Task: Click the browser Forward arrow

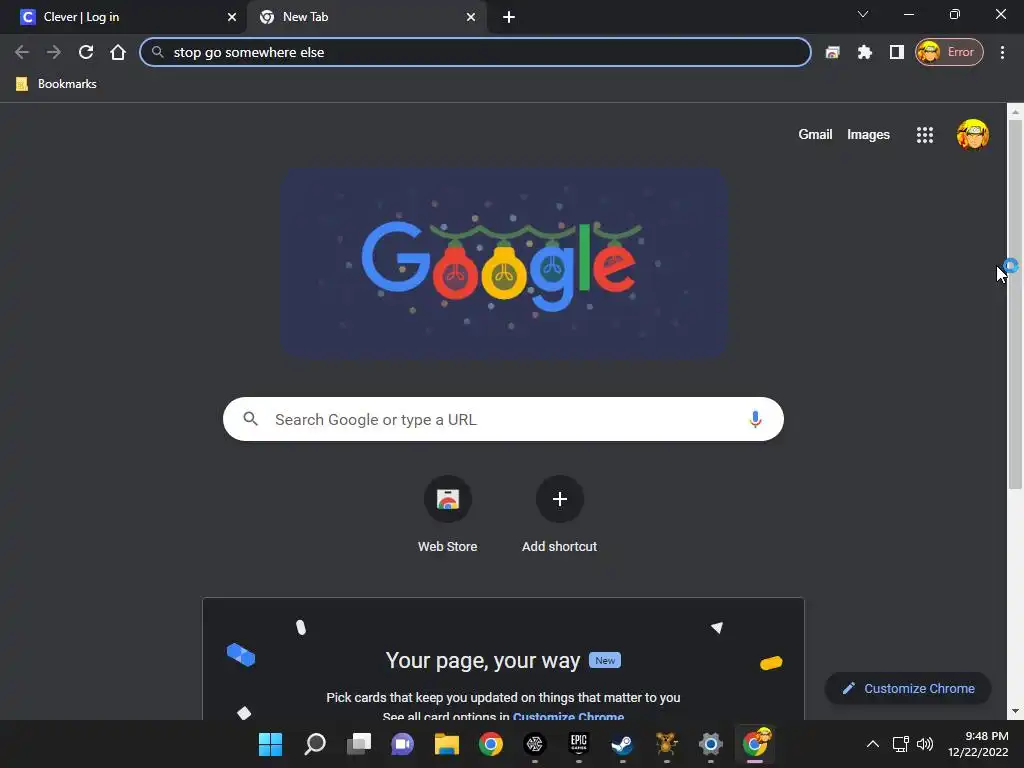Action: click(x=54, y=52)
